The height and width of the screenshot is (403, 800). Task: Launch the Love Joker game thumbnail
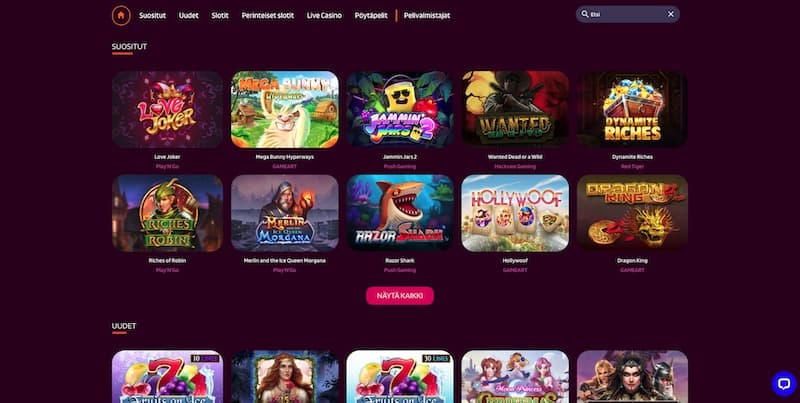[167, 110]
